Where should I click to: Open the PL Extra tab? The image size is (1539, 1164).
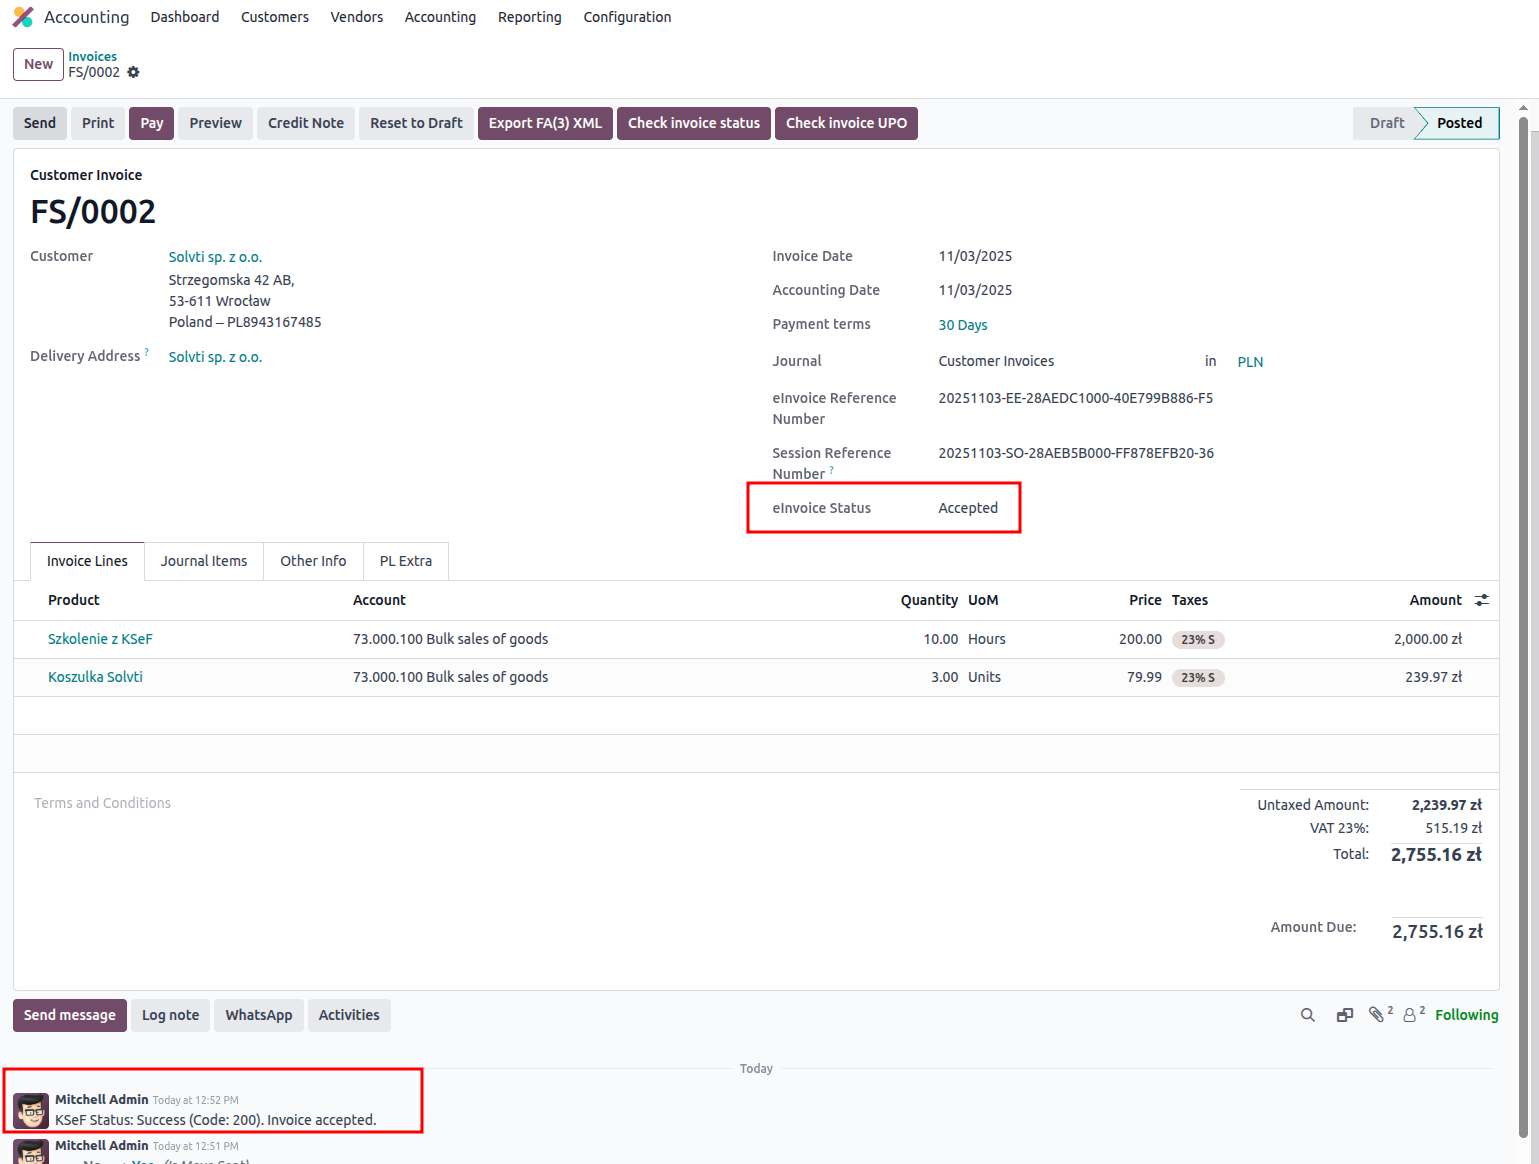point(405,561)
